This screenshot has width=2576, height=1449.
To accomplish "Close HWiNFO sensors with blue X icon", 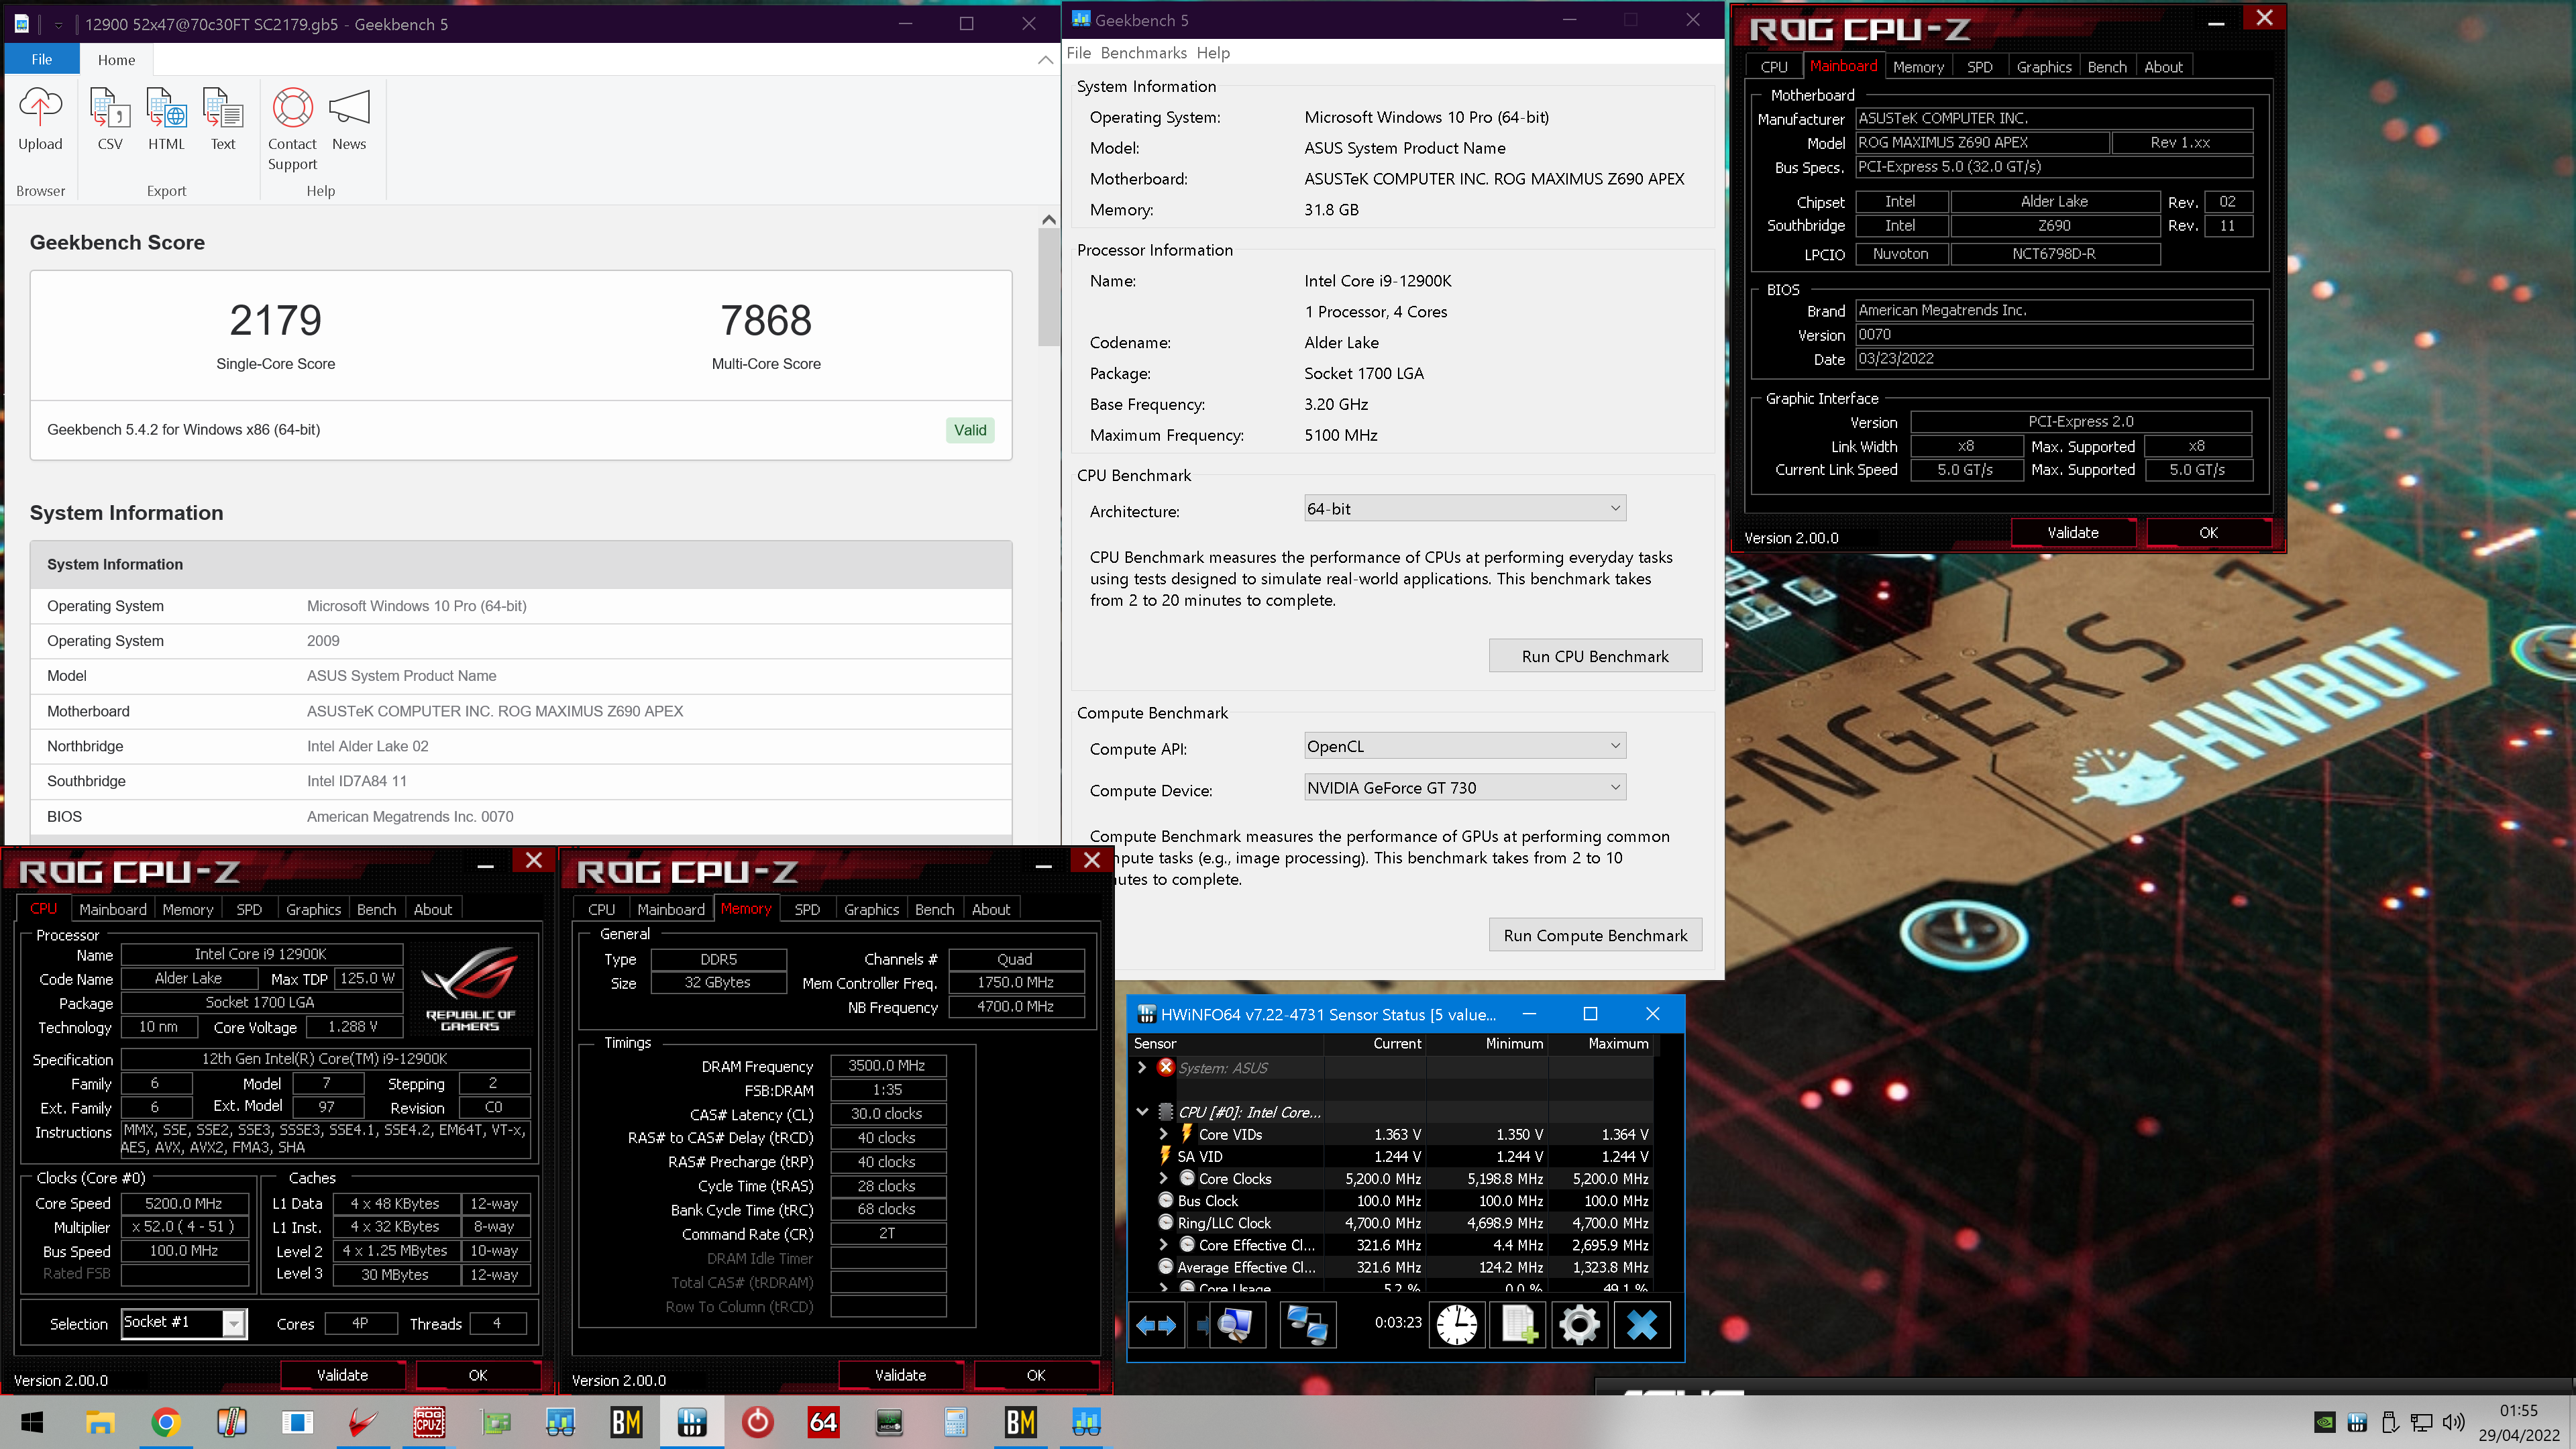I will click(1642, 1325).
